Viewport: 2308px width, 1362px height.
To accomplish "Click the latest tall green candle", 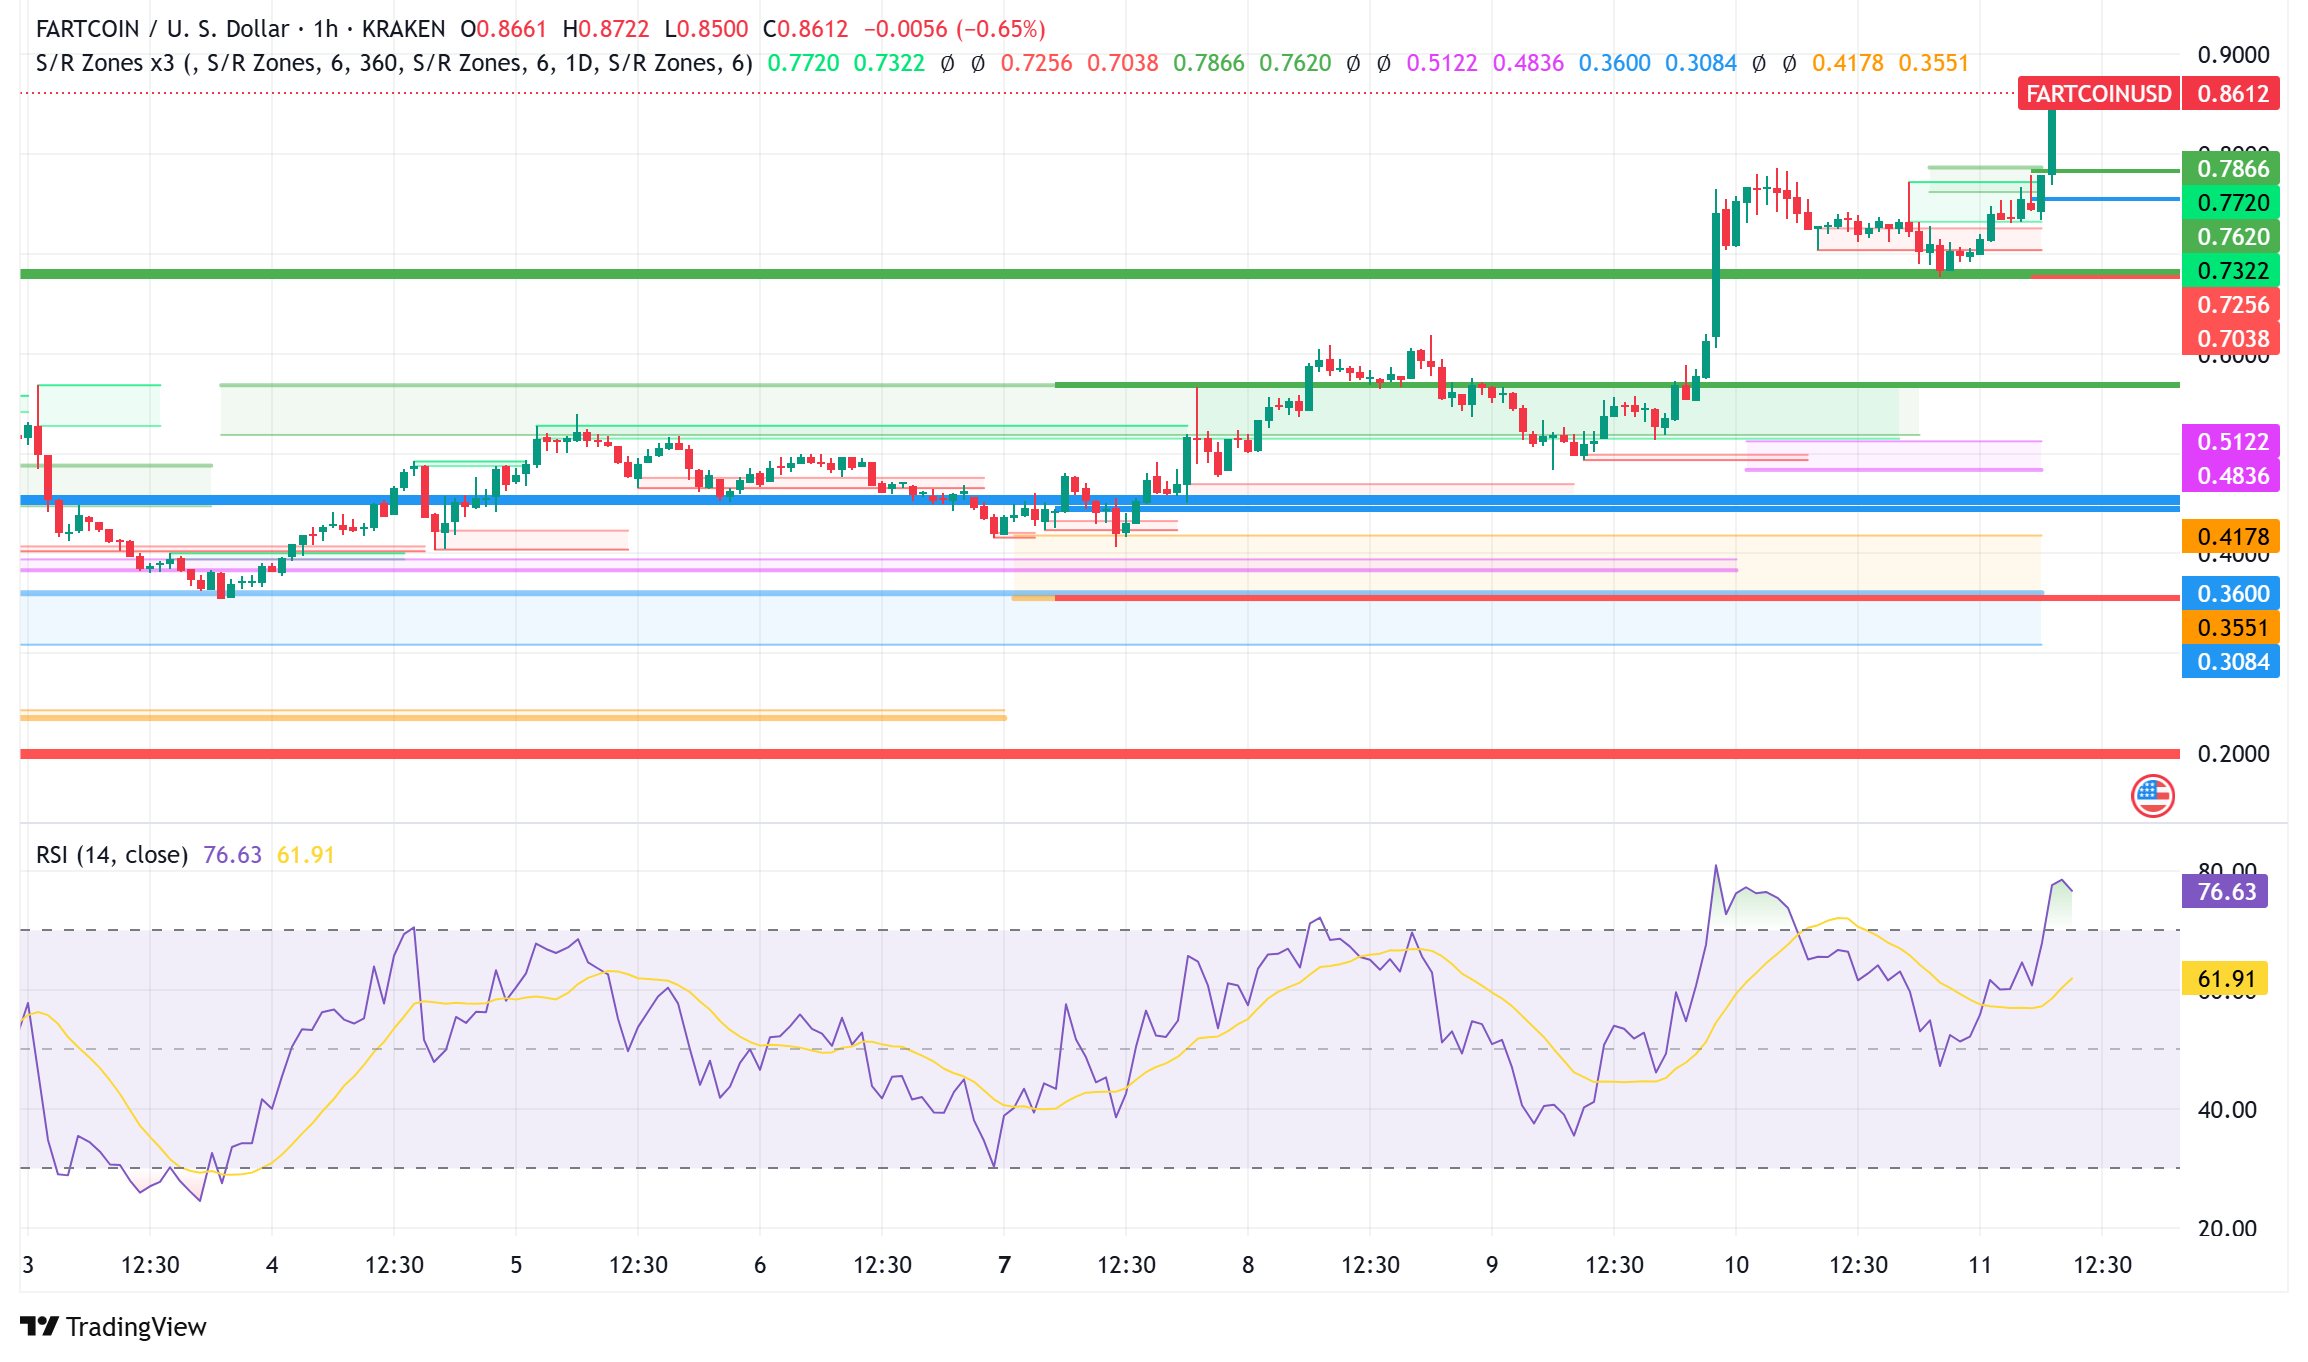I will [2052, 140].
